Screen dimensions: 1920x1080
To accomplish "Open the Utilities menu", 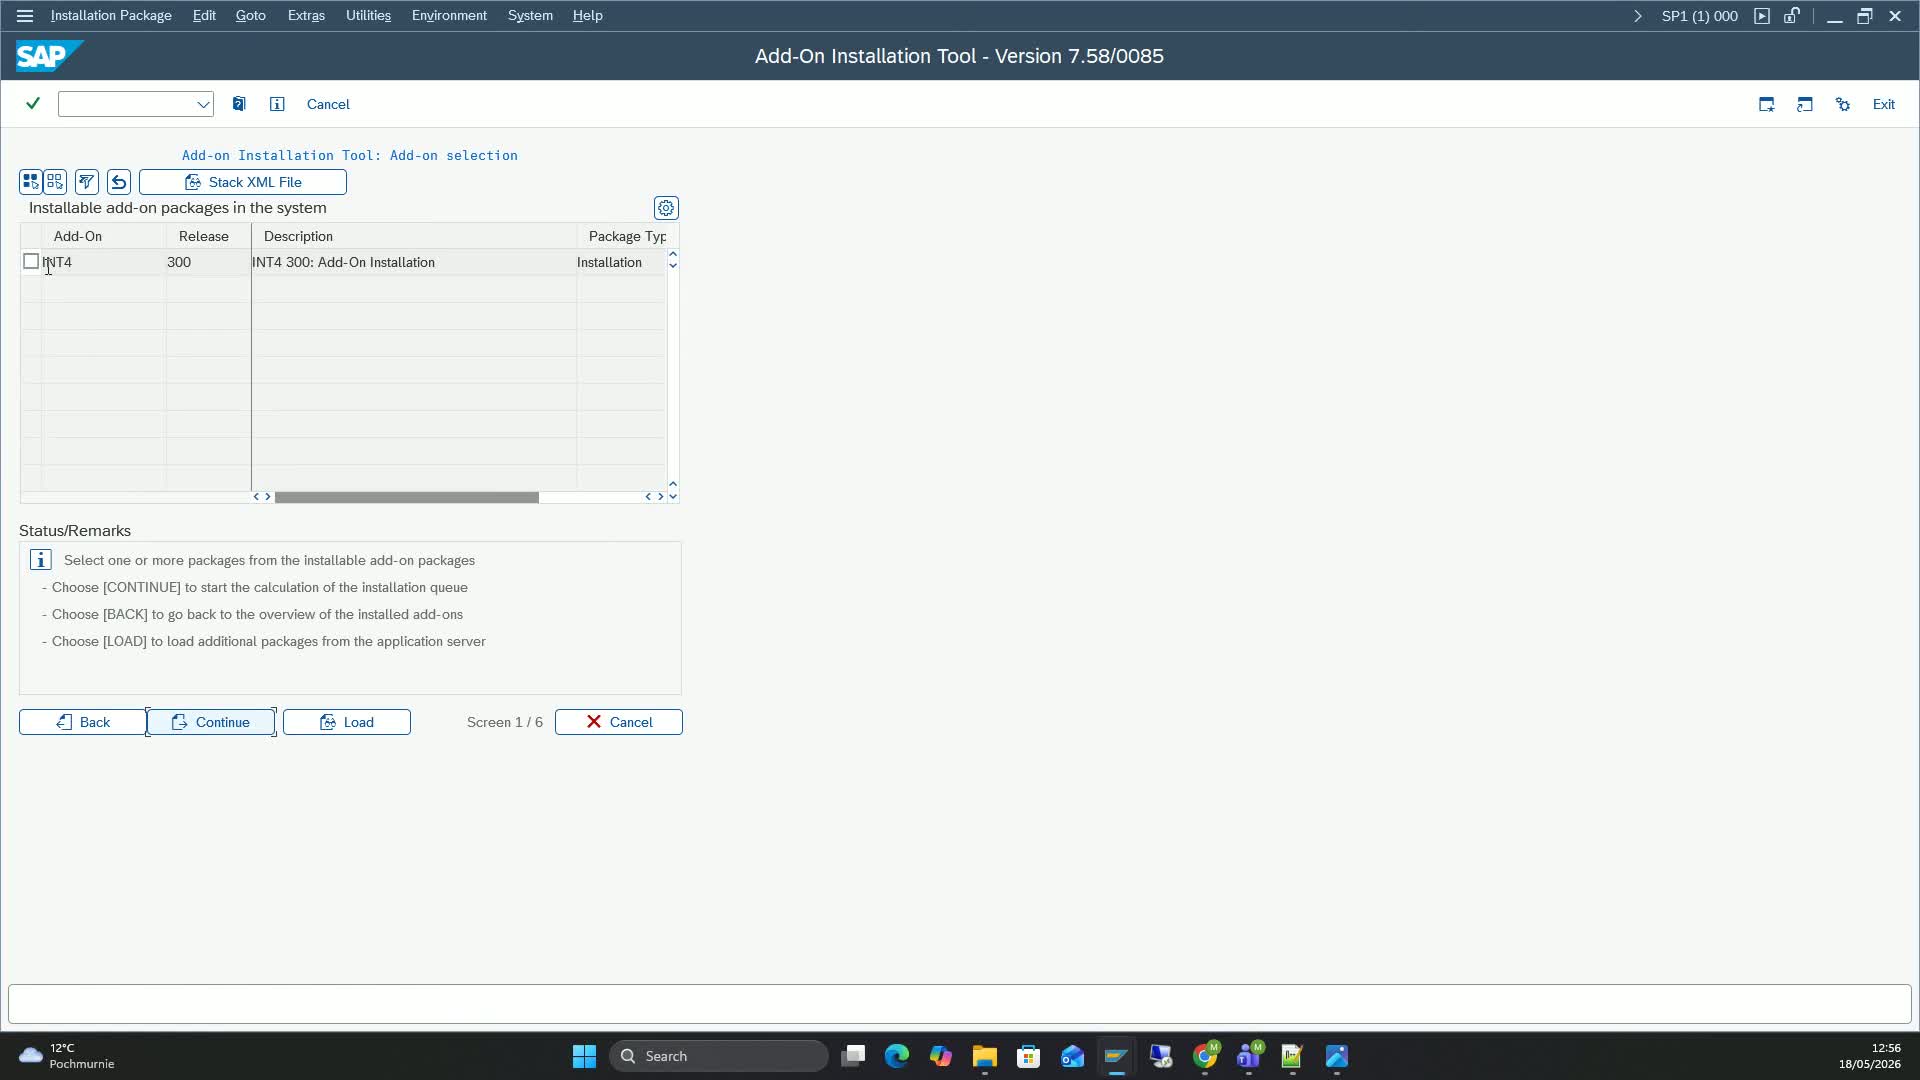I will coord(368,16).
